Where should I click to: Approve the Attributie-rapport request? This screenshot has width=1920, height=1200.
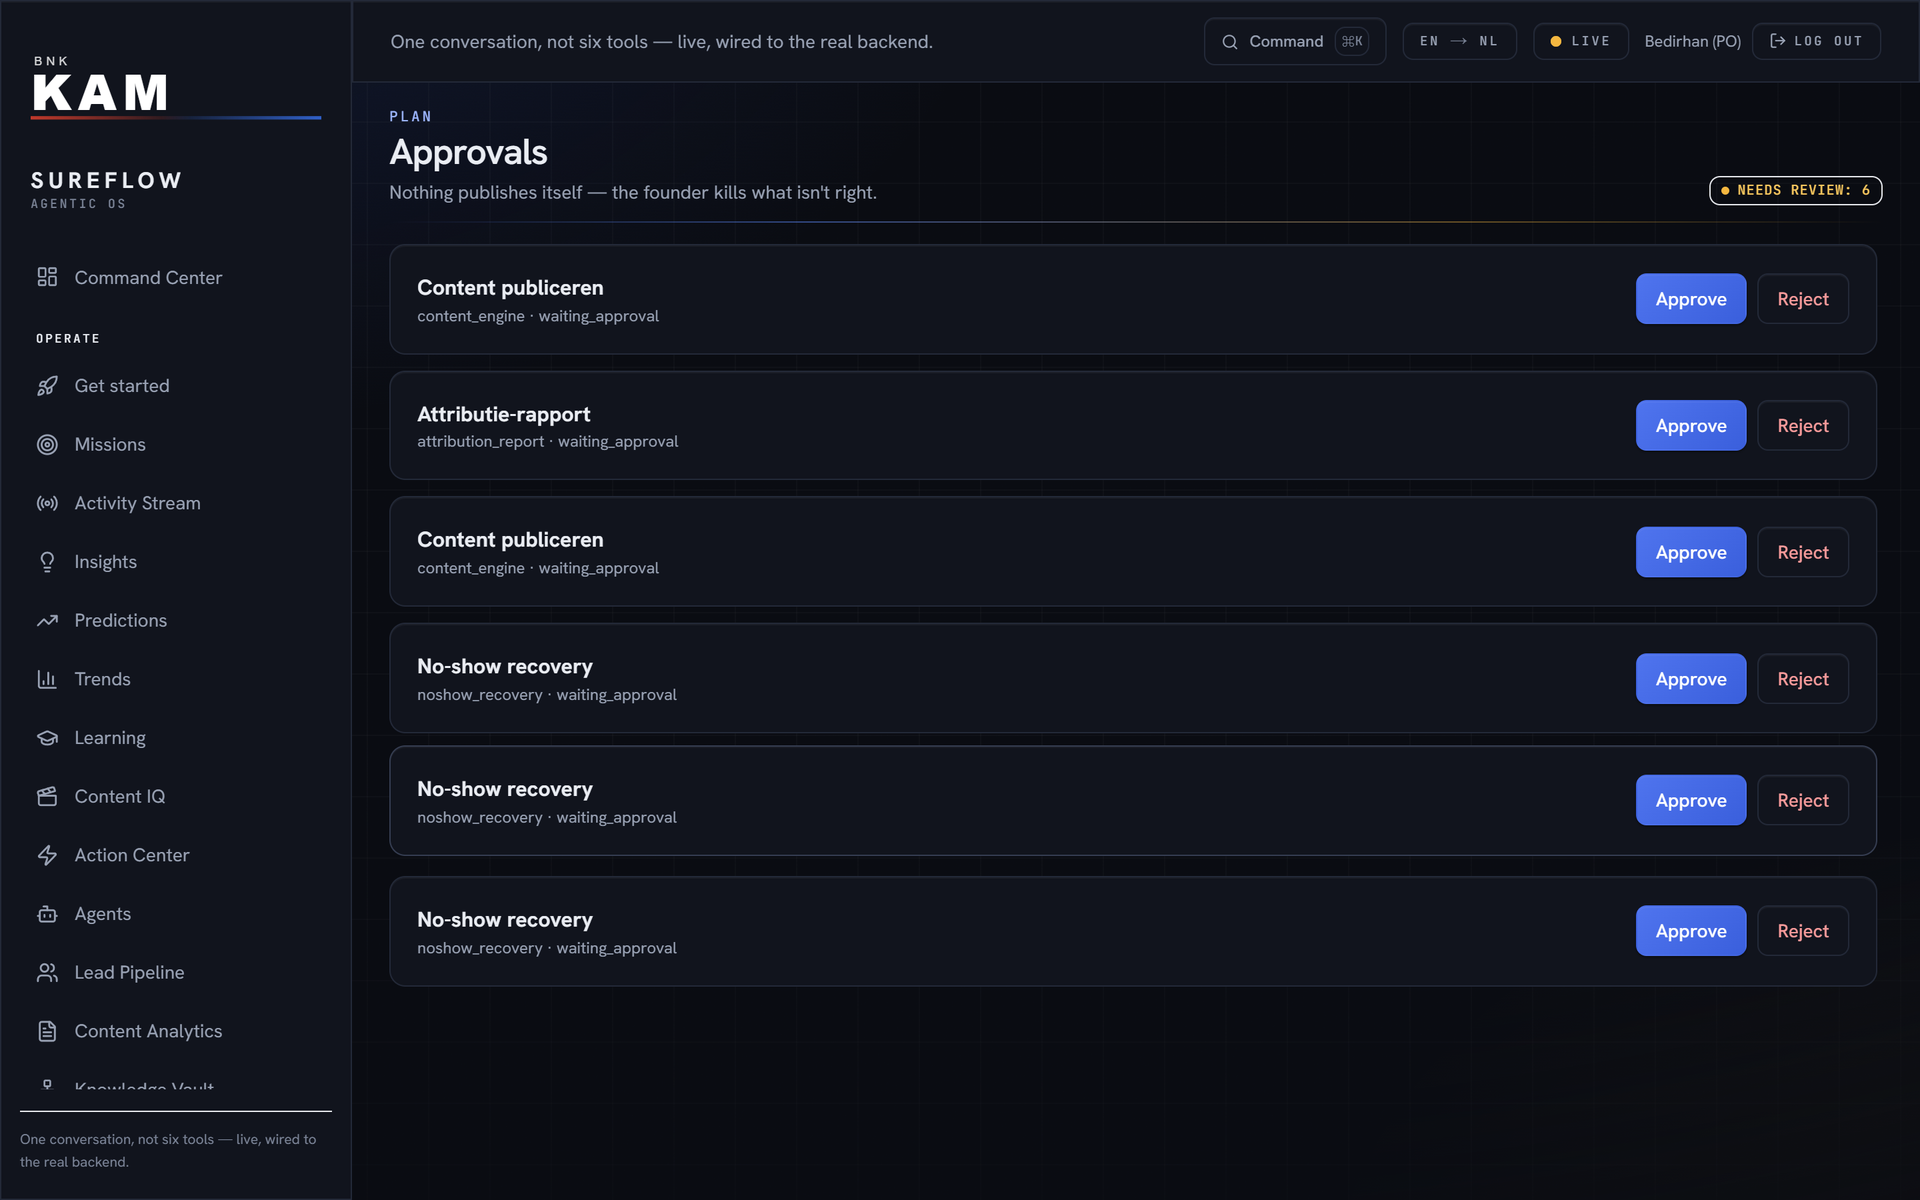click(1690, 425)
